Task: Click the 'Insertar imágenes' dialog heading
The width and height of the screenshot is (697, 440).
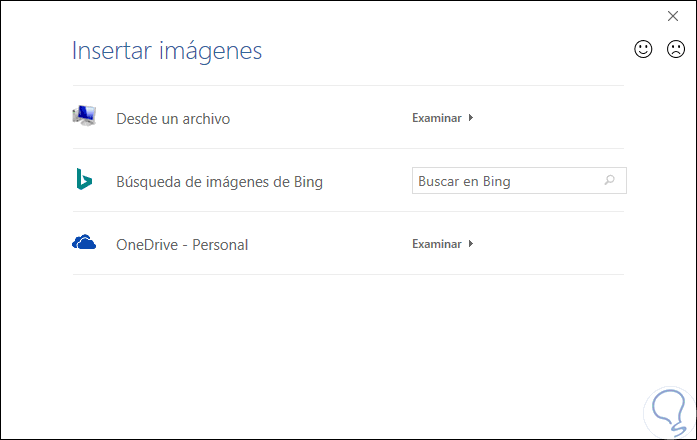Action: 167,51
